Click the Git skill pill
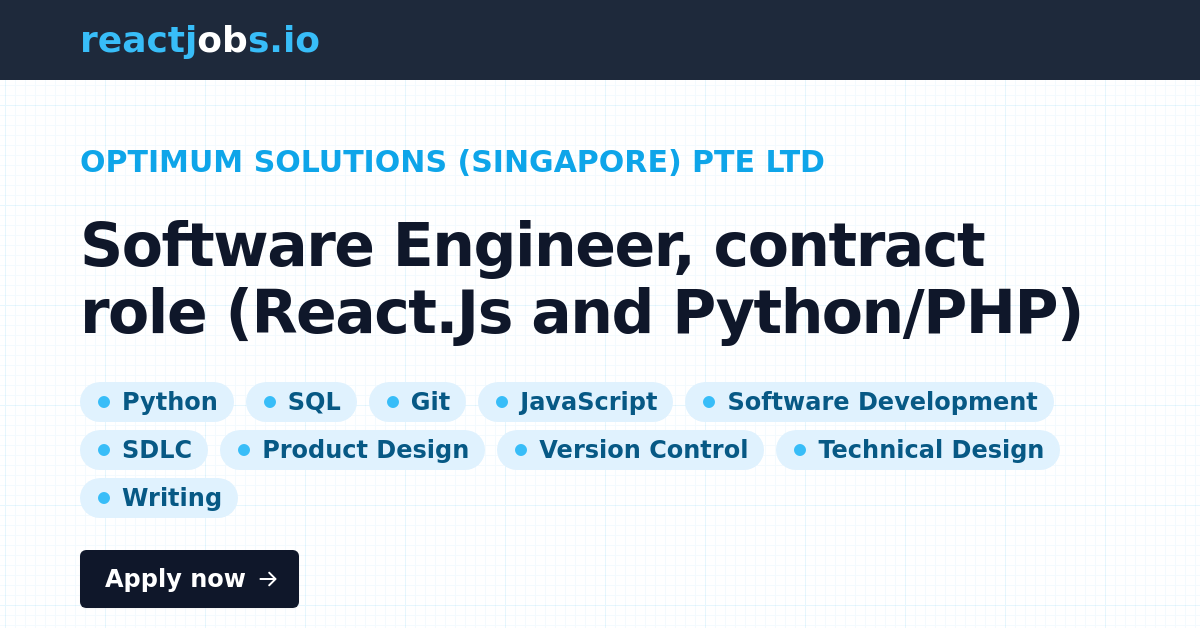1200x628 pixels. pos(417,402)
